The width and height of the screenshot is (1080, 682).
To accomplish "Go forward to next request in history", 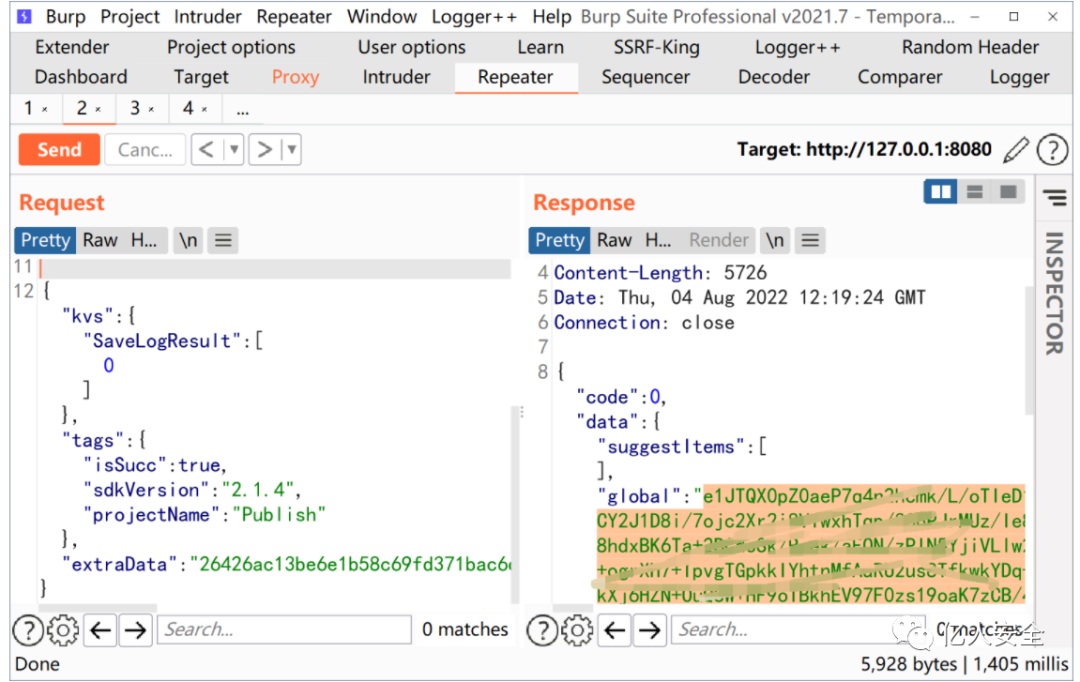I will 264,149.
